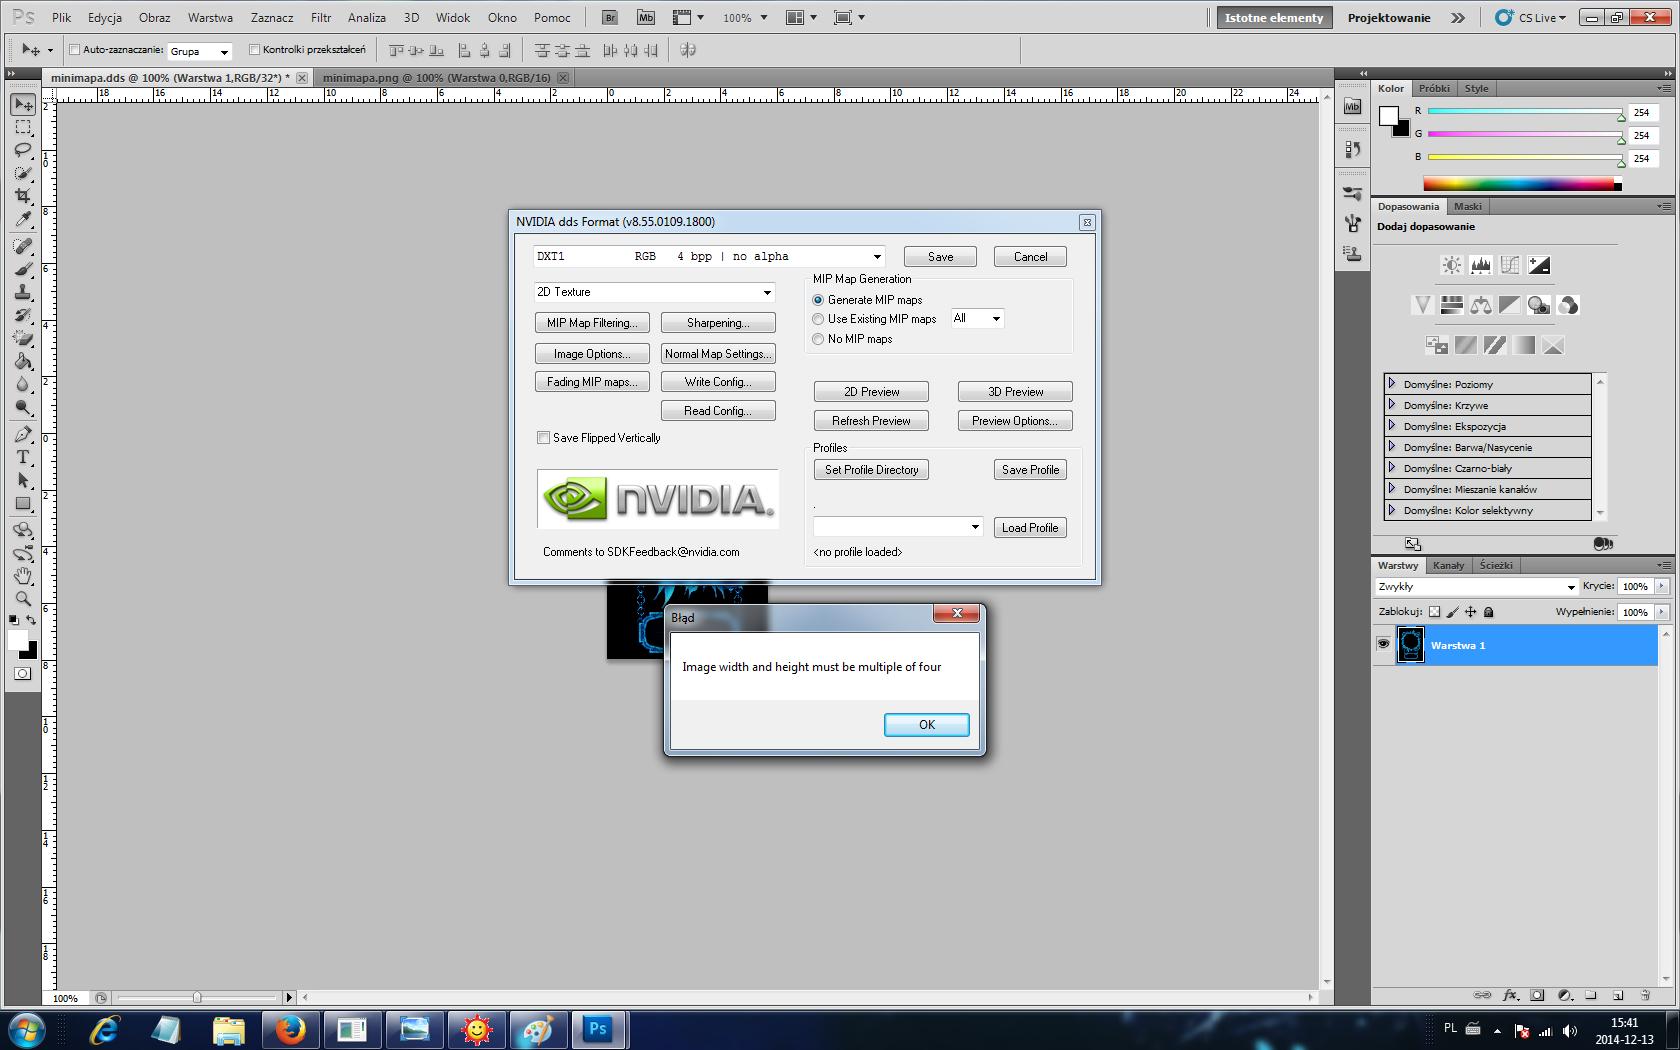Select the Horizontal Type tool
The image size is (1680, 1050).
[x=23, y=457]
